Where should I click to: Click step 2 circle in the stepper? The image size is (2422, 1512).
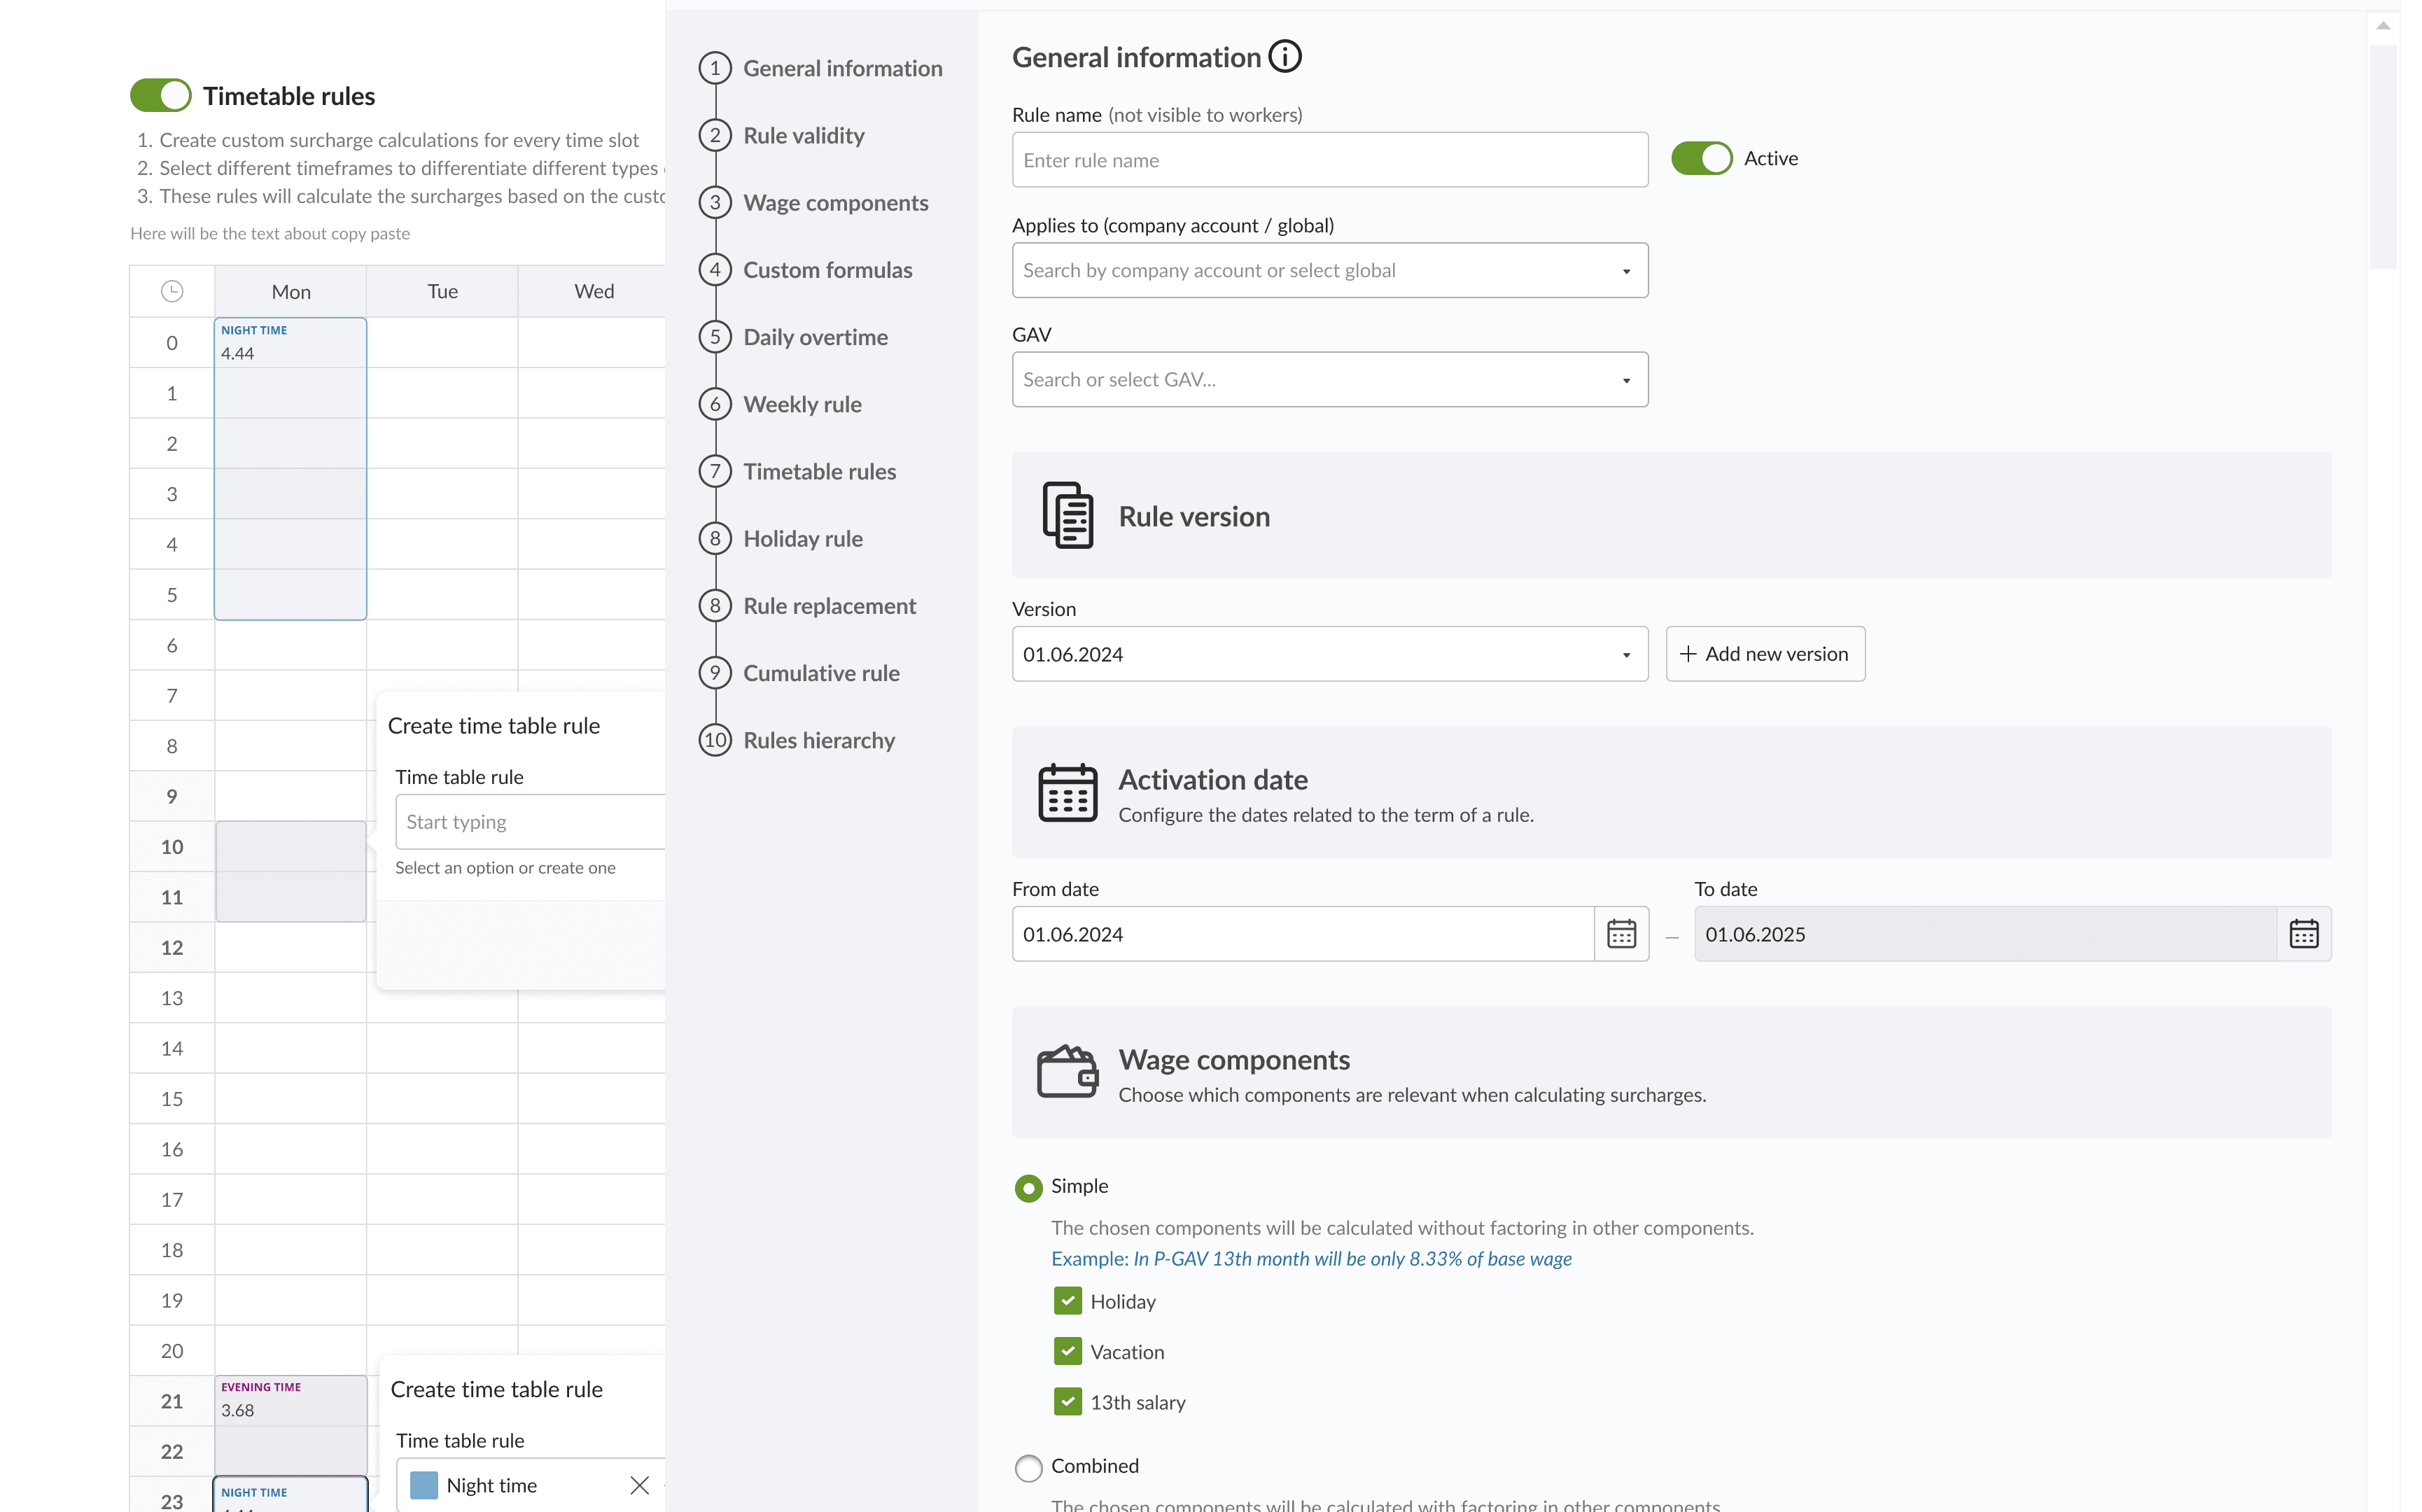tap(715, 135)
